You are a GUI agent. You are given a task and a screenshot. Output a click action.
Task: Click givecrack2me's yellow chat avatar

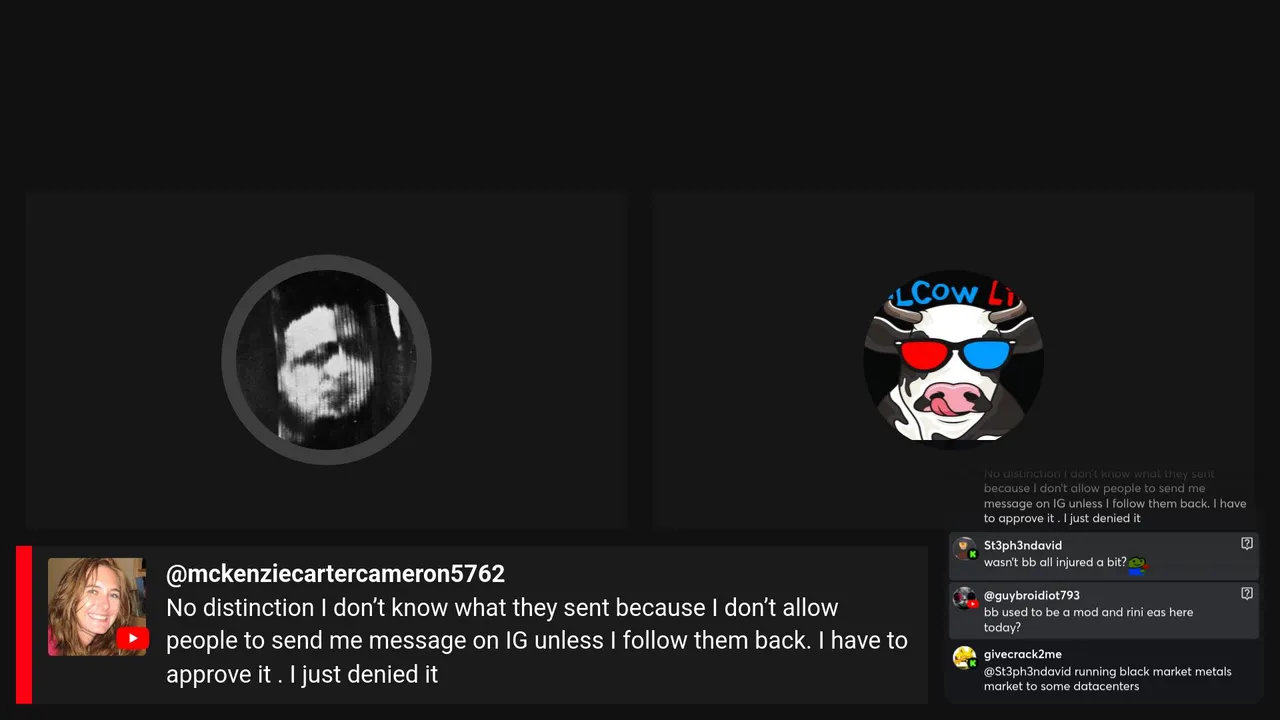pos(965,658)
